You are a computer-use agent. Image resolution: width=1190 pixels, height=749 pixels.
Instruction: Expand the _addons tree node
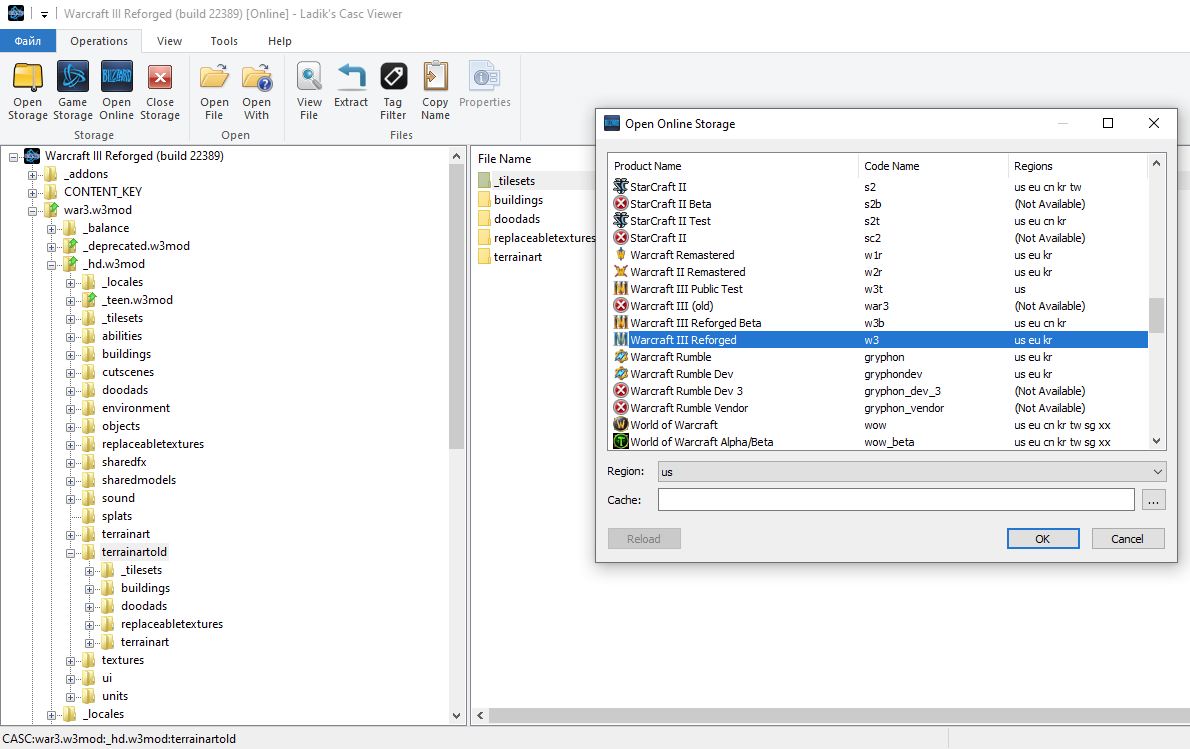(x=32, y=175)
